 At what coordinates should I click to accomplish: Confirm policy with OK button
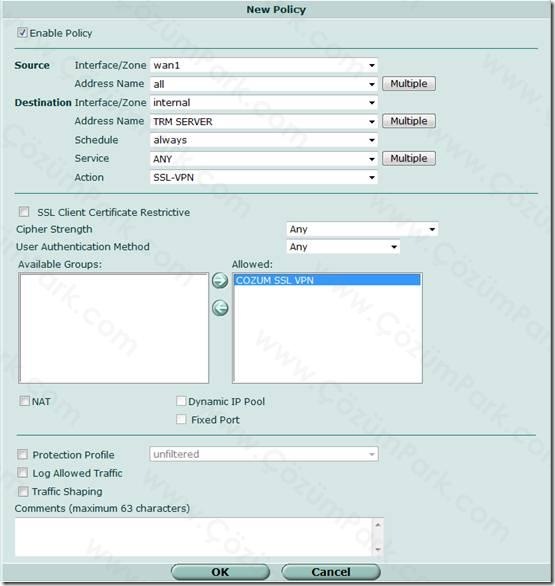tap(220, 572)
